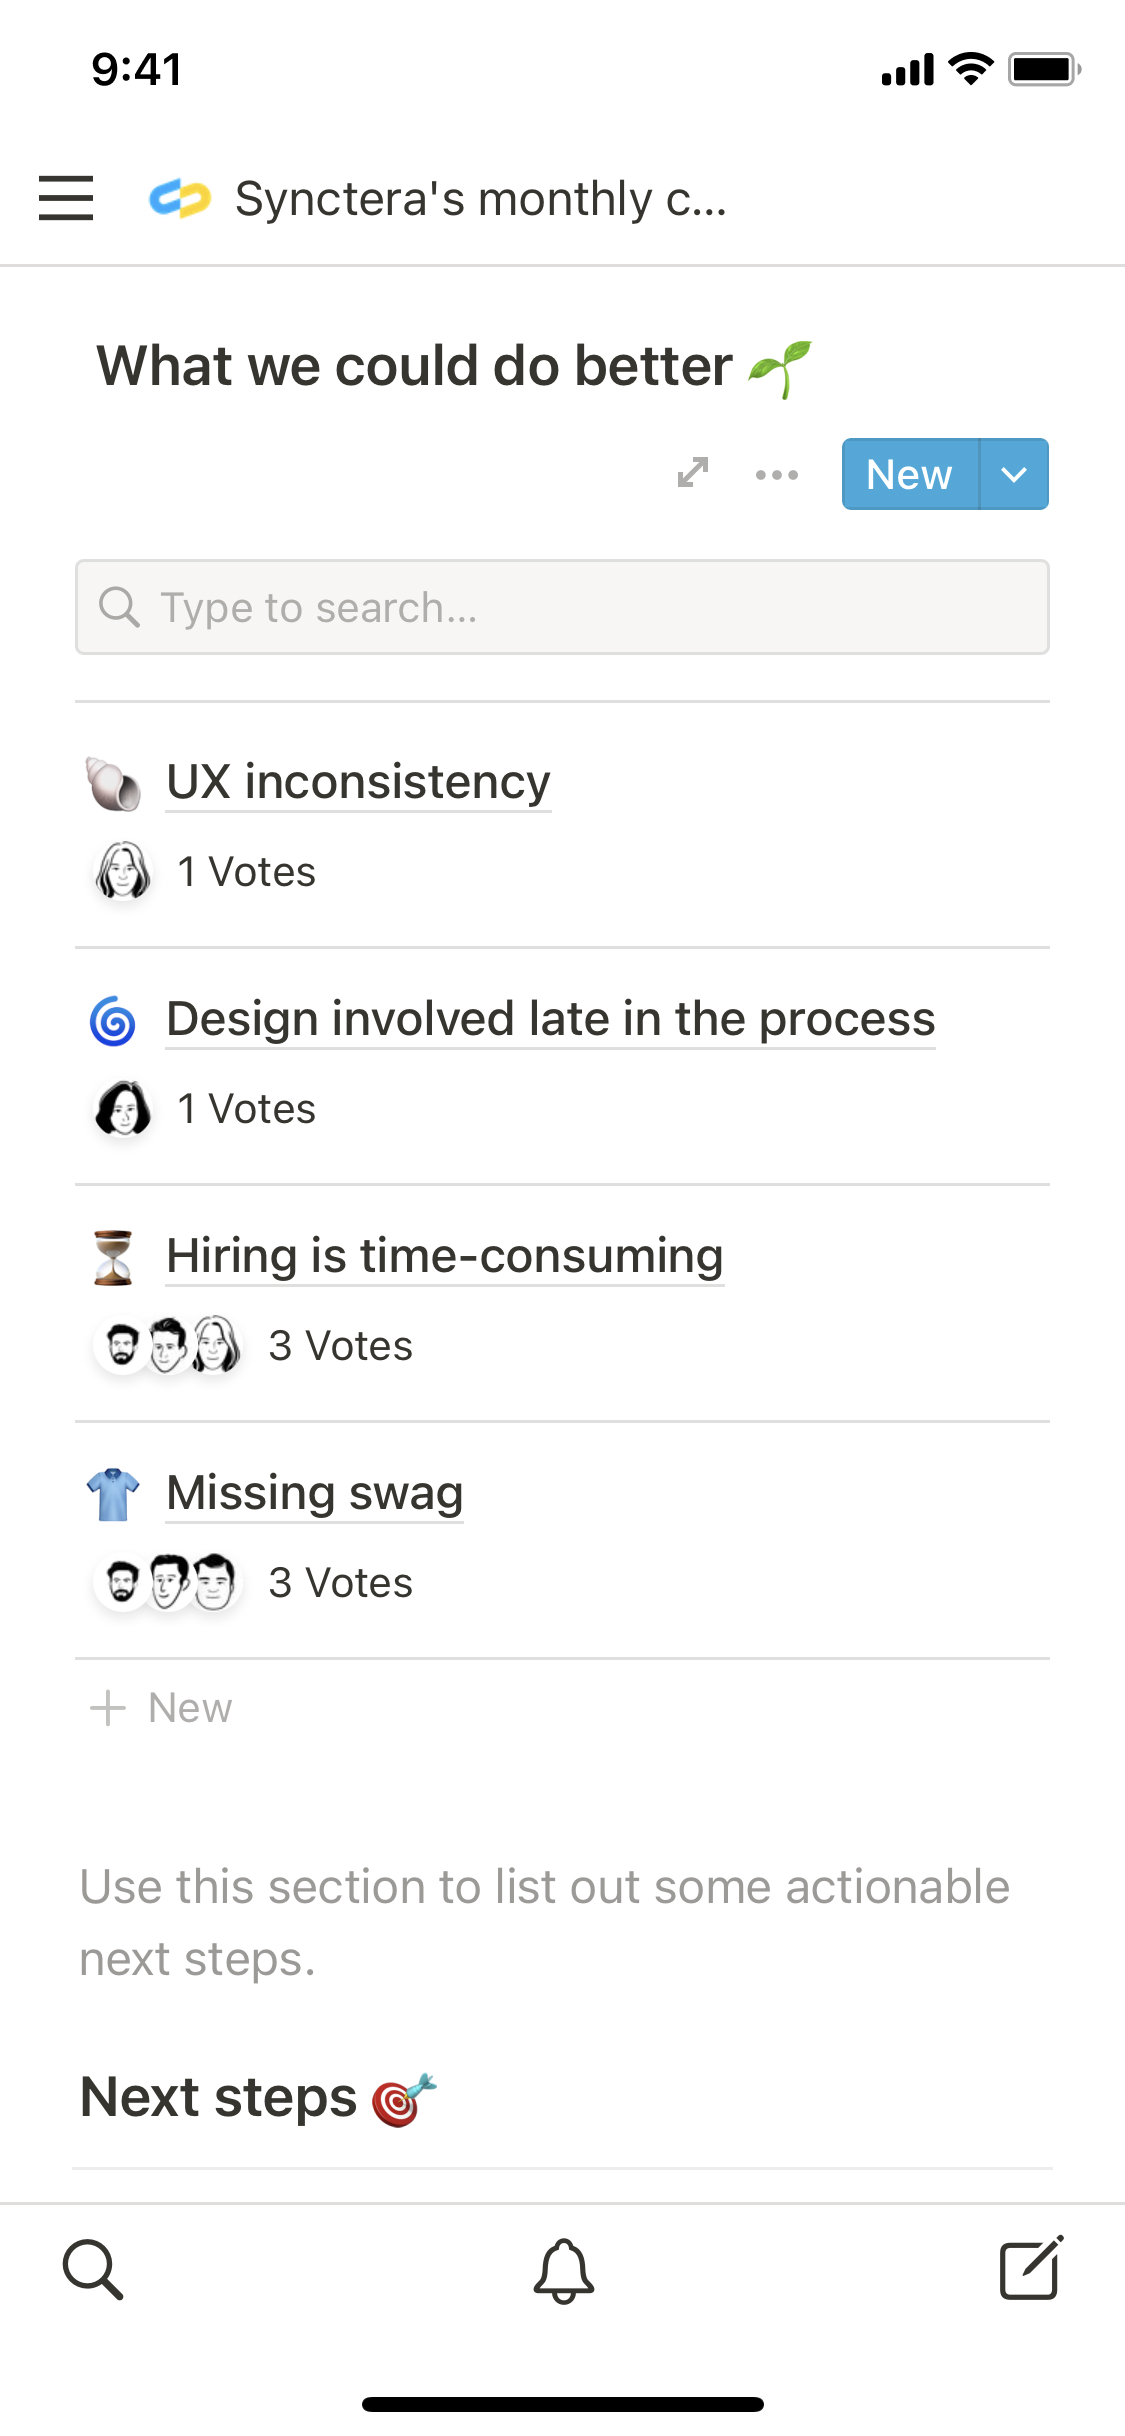Expand the dropdown arrow beside New
This screenshot has width=1125, height=2436.
1014,474
